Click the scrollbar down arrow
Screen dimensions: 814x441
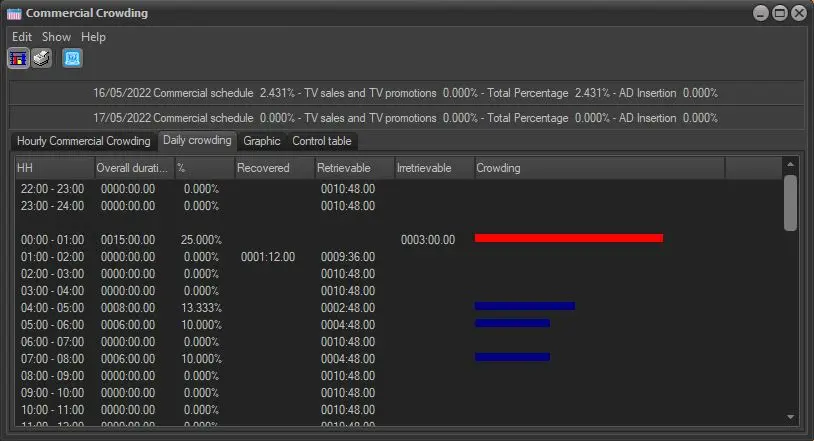790,417
